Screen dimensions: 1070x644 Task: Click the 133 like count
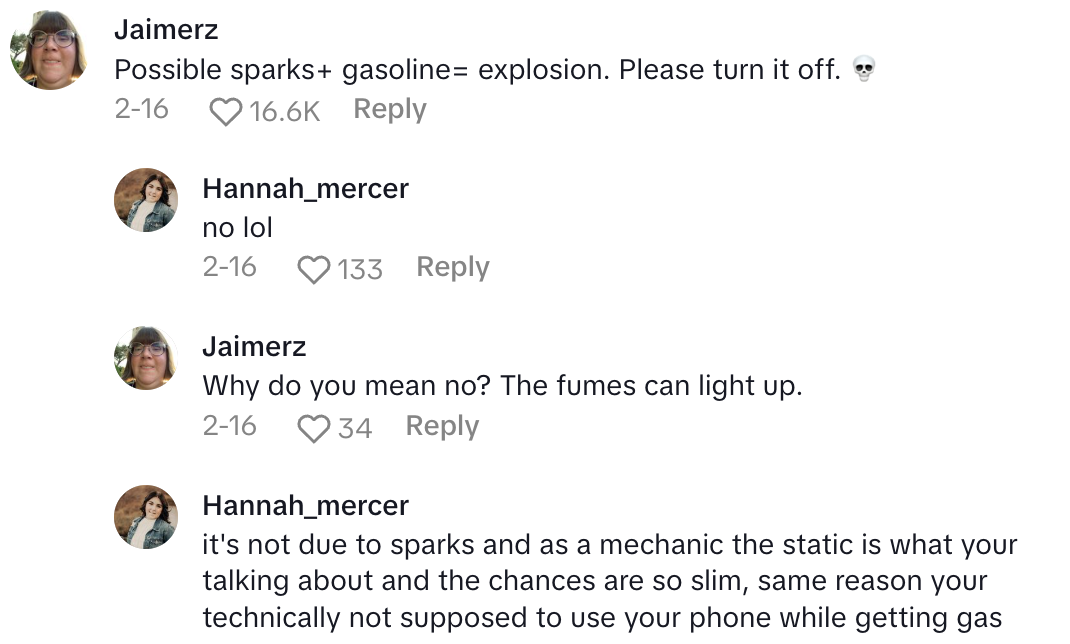[x=360, y=269]
